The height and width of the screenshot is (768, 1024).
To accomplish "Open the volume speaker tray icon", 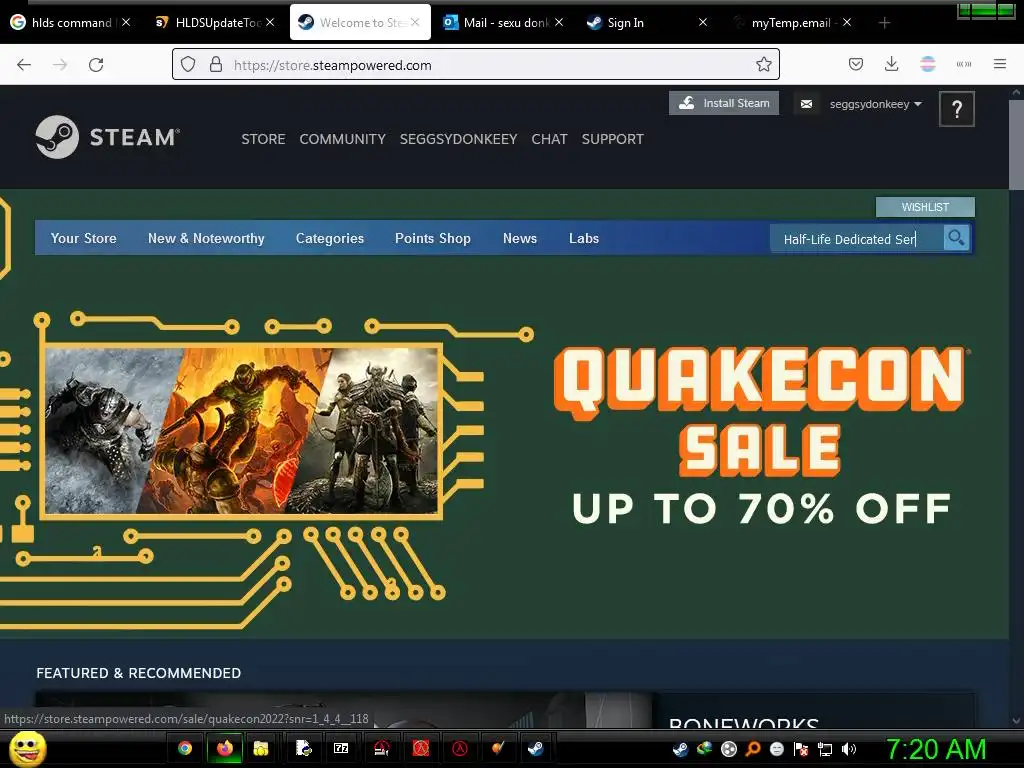I will (848, 749).
